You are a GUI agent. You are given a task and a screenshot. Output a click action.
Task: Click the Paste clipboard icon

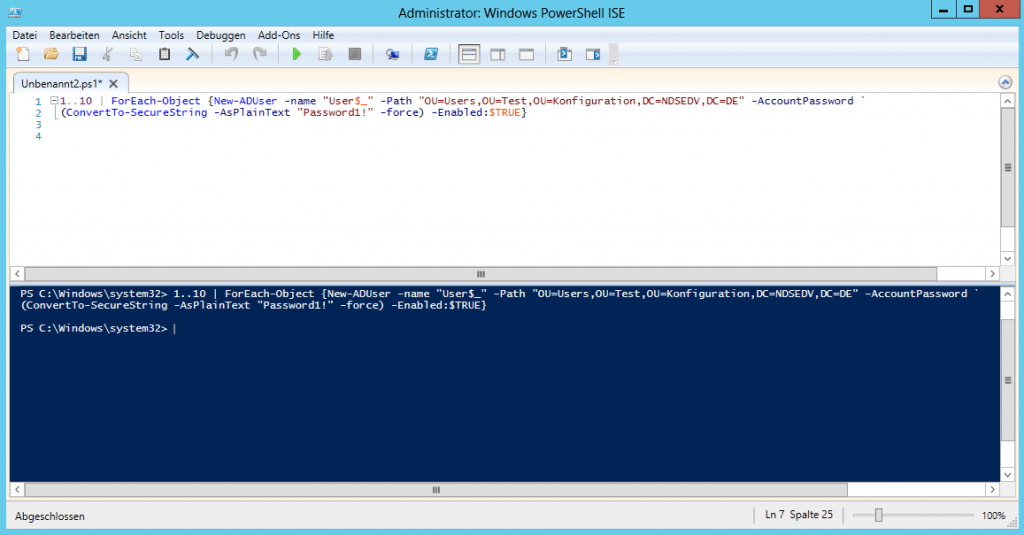coord(164,54)
